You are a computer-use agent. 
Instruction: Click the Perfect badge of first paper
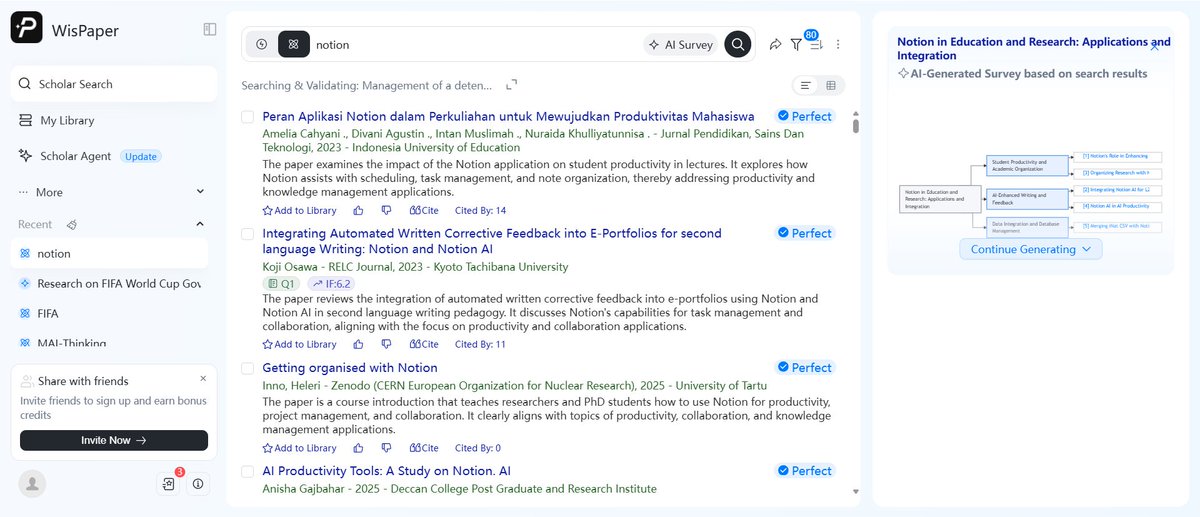click(x=805, y=116)
